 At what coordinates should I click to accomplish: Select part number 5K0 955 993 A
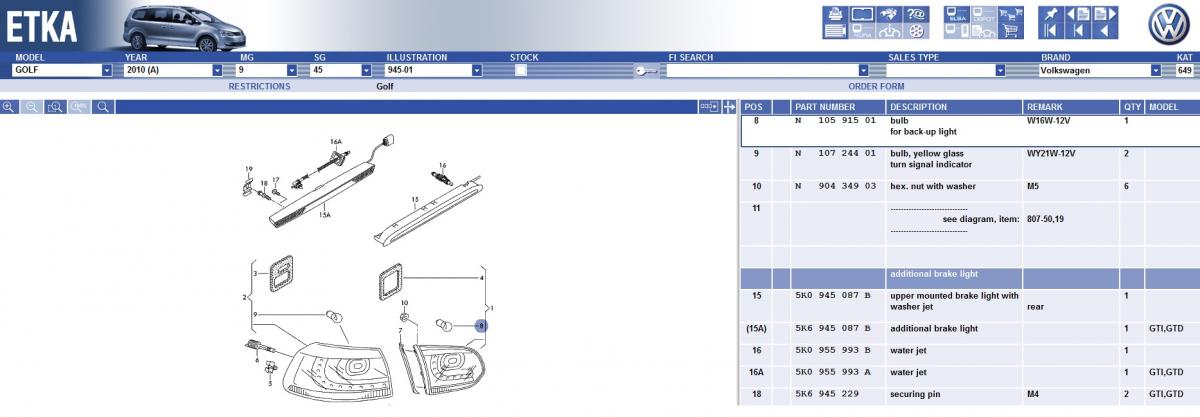[832, 372]
